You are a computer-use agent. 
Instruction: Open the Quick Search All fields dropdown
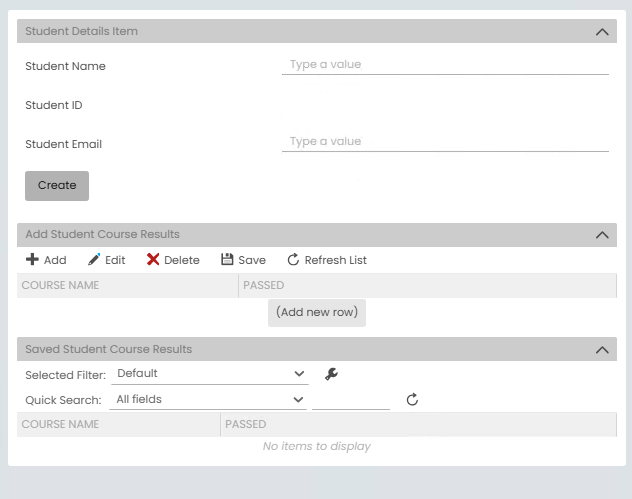click(208, 399)
